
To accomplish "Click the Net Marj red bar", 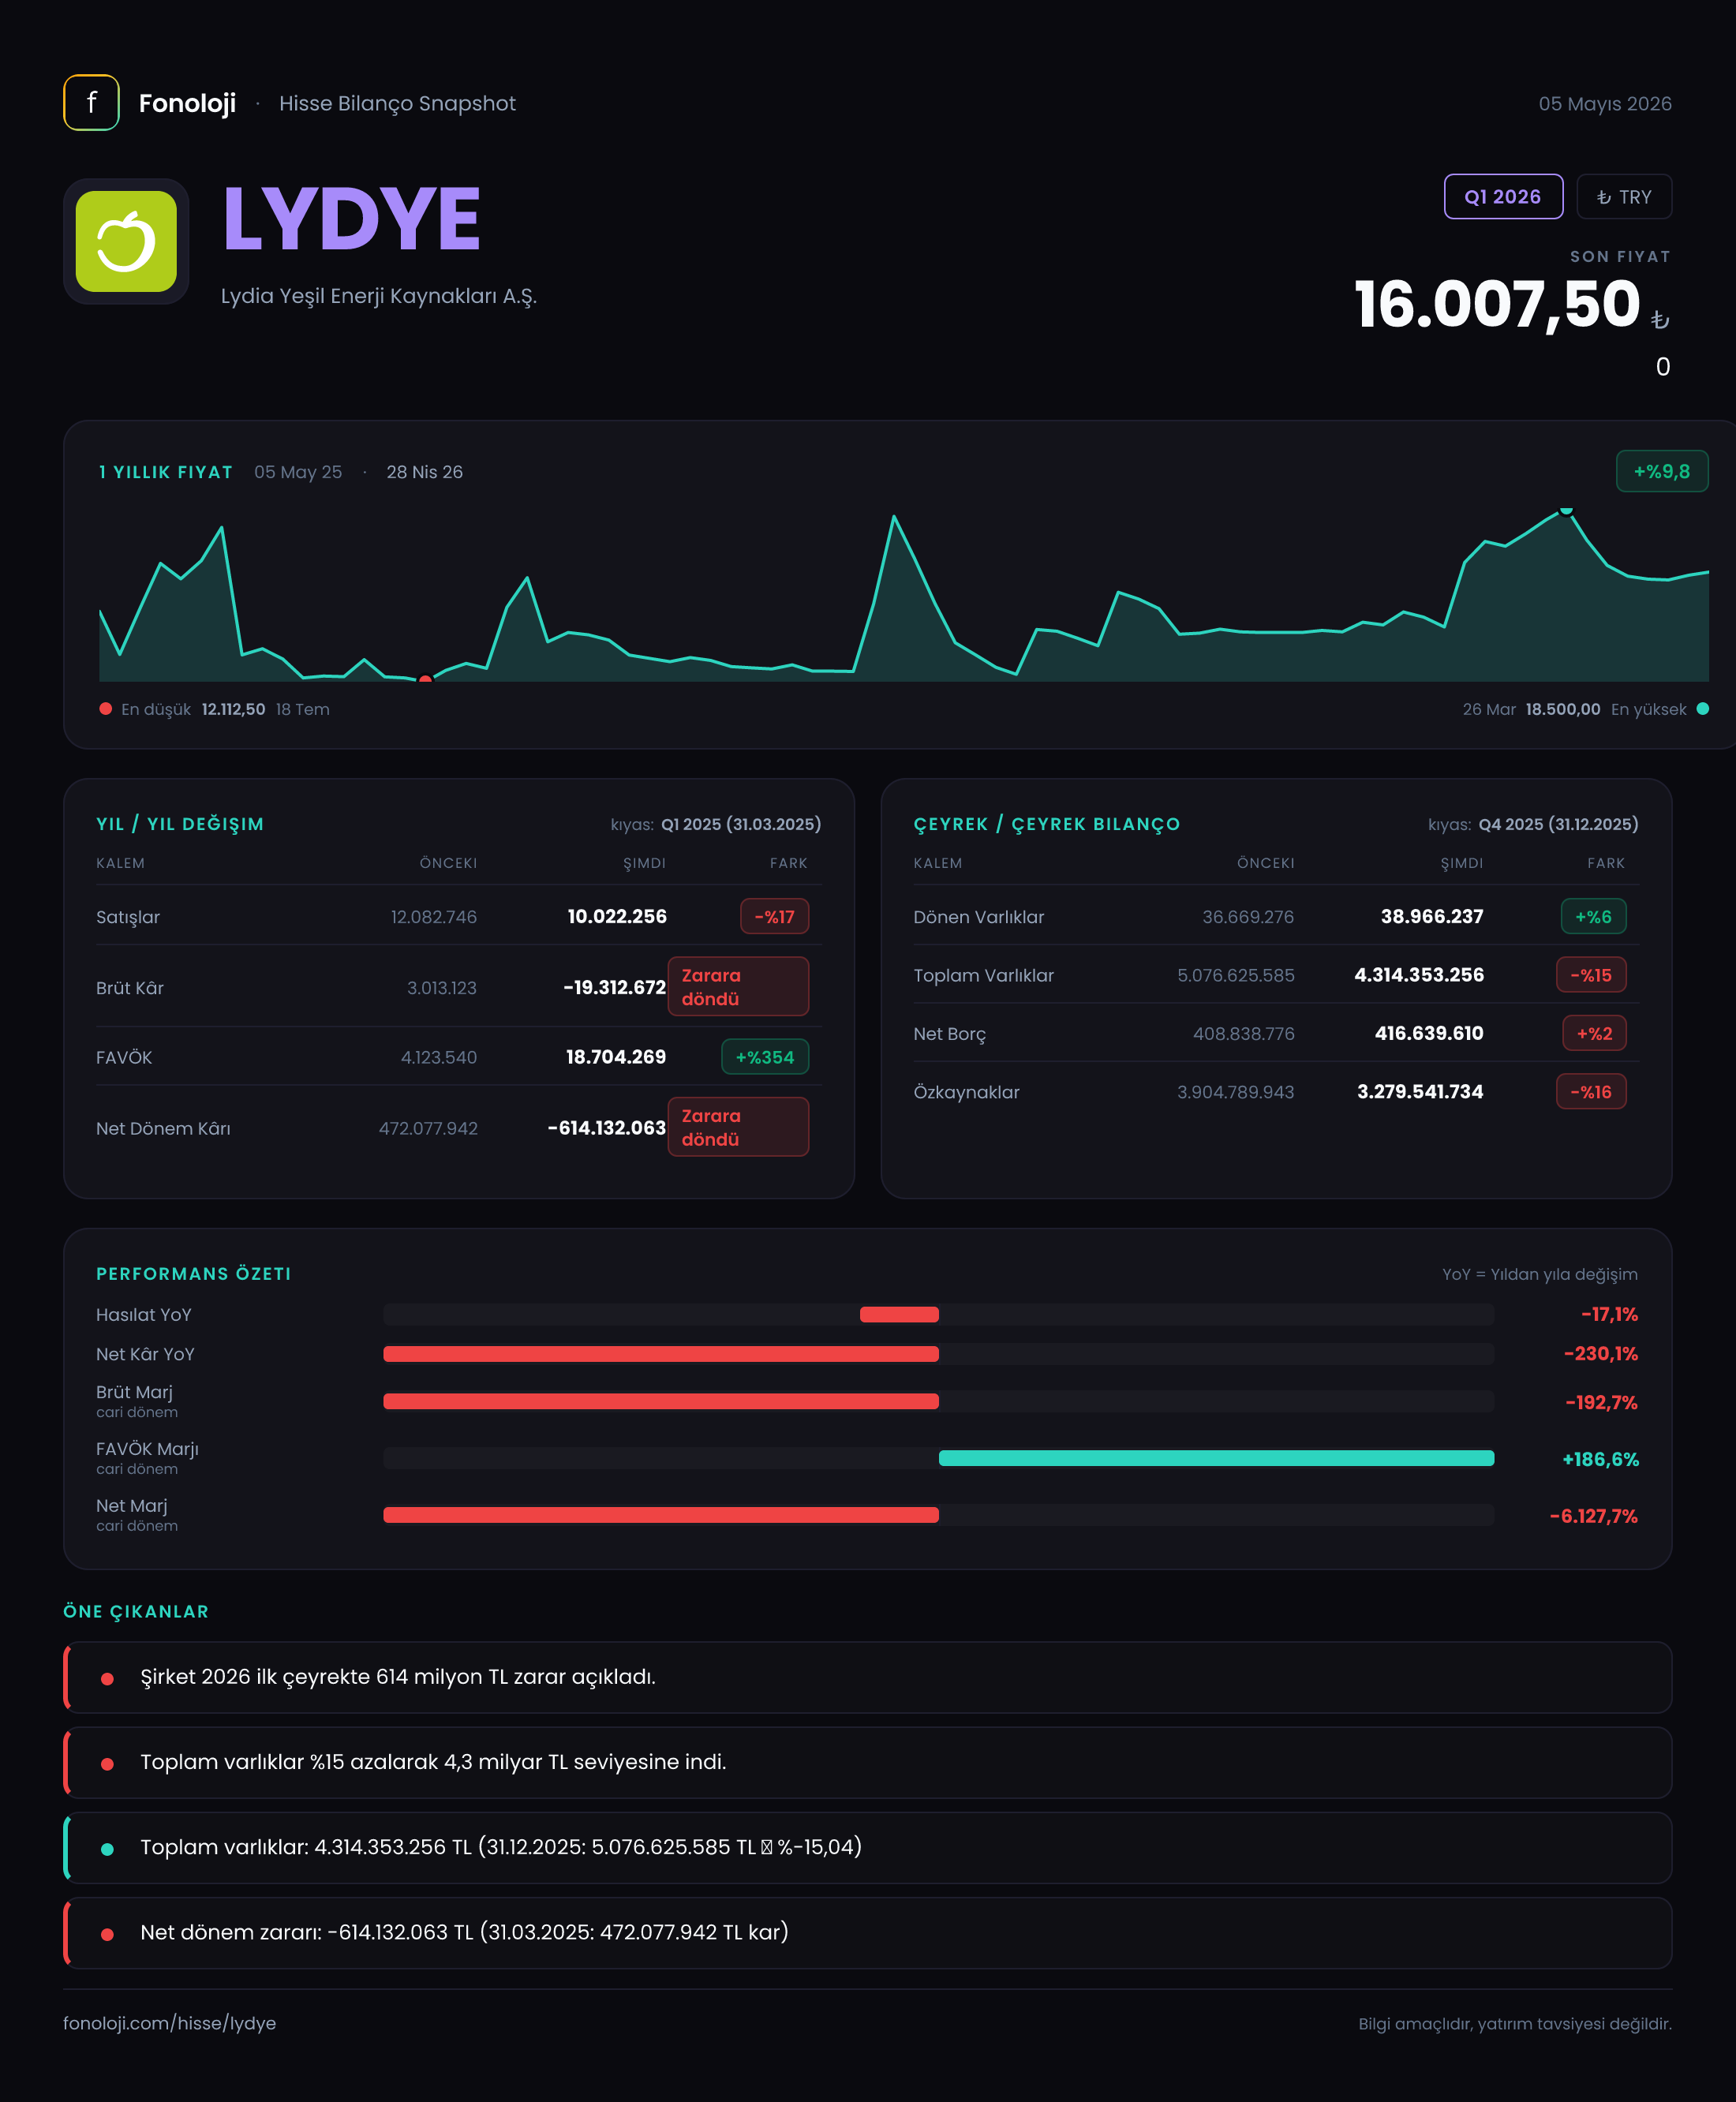I will [x=661, y=1515].
